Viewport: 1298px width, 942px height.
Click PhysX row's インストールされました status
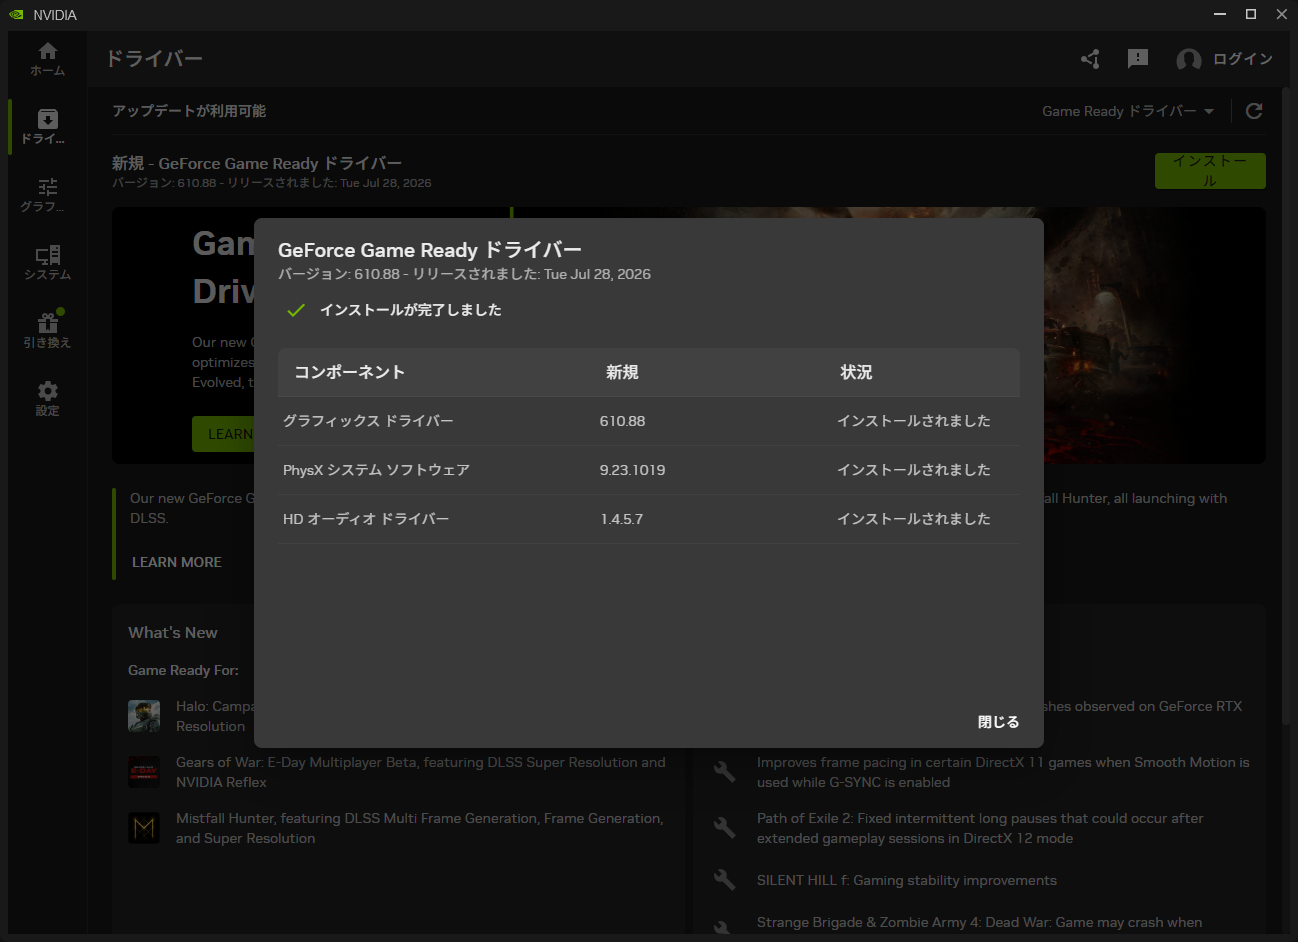coord(914,470)
